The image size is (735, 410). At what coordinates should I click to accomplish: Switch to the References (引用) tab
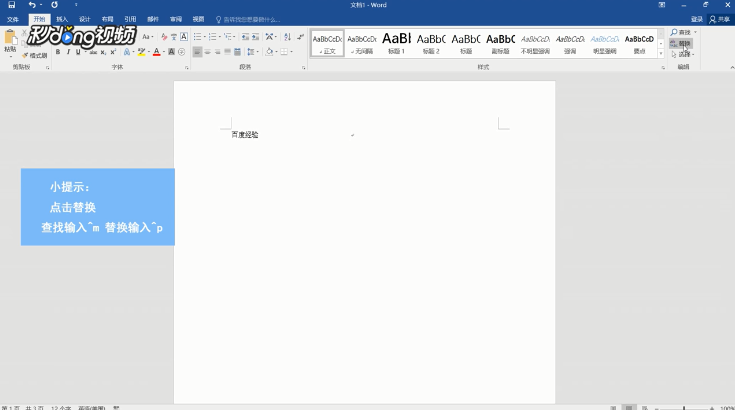point(130,19)
